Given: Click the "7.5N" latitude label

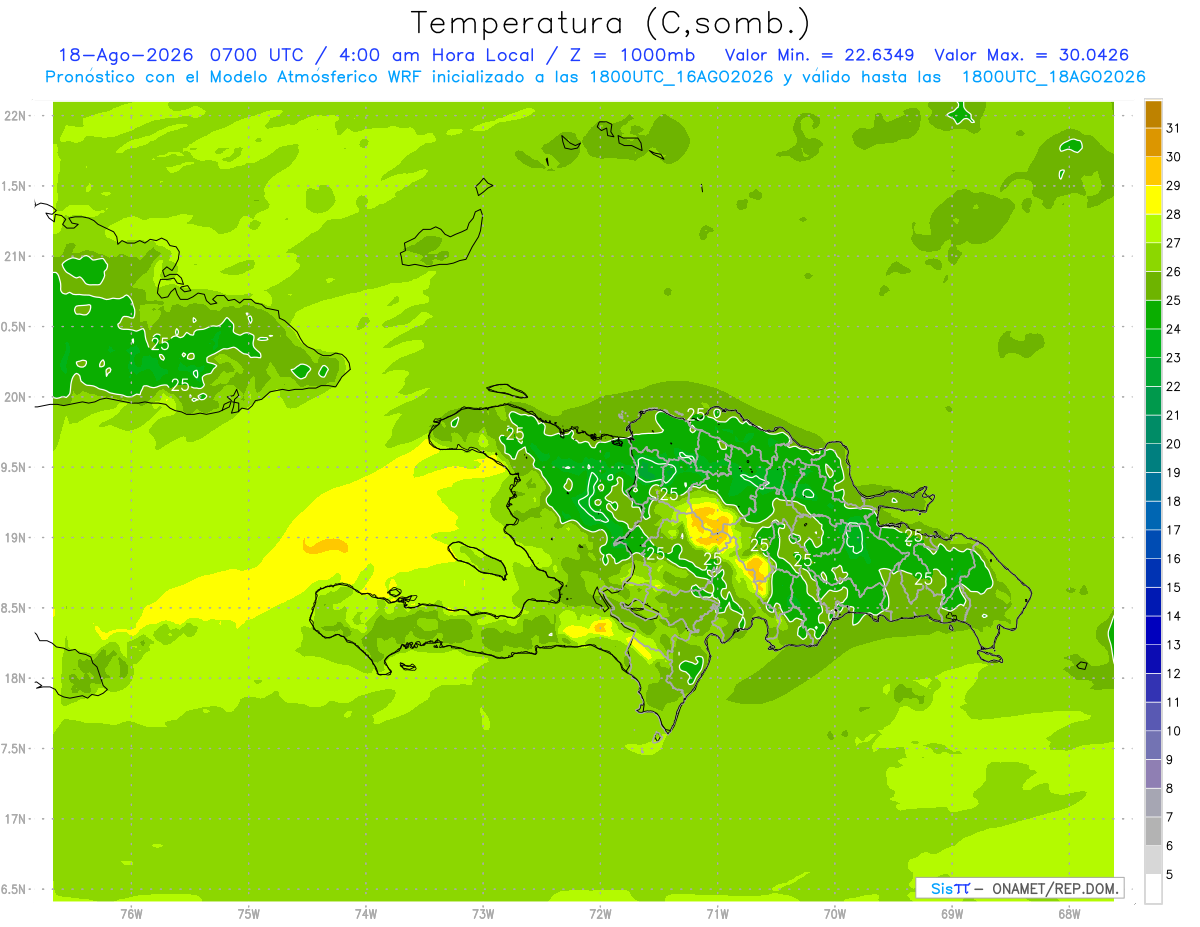Looking at the screenshot, I should [15, 749].
